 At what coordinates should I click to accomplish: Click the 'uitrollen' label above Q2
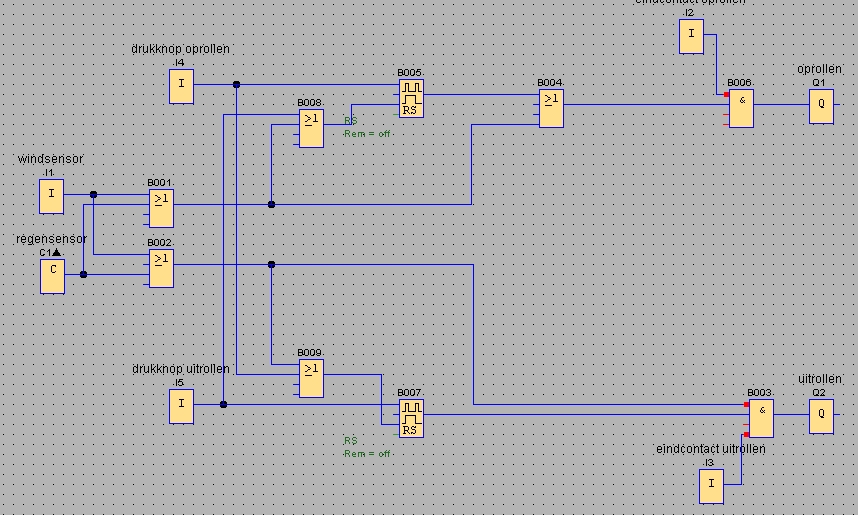[820, 379]
